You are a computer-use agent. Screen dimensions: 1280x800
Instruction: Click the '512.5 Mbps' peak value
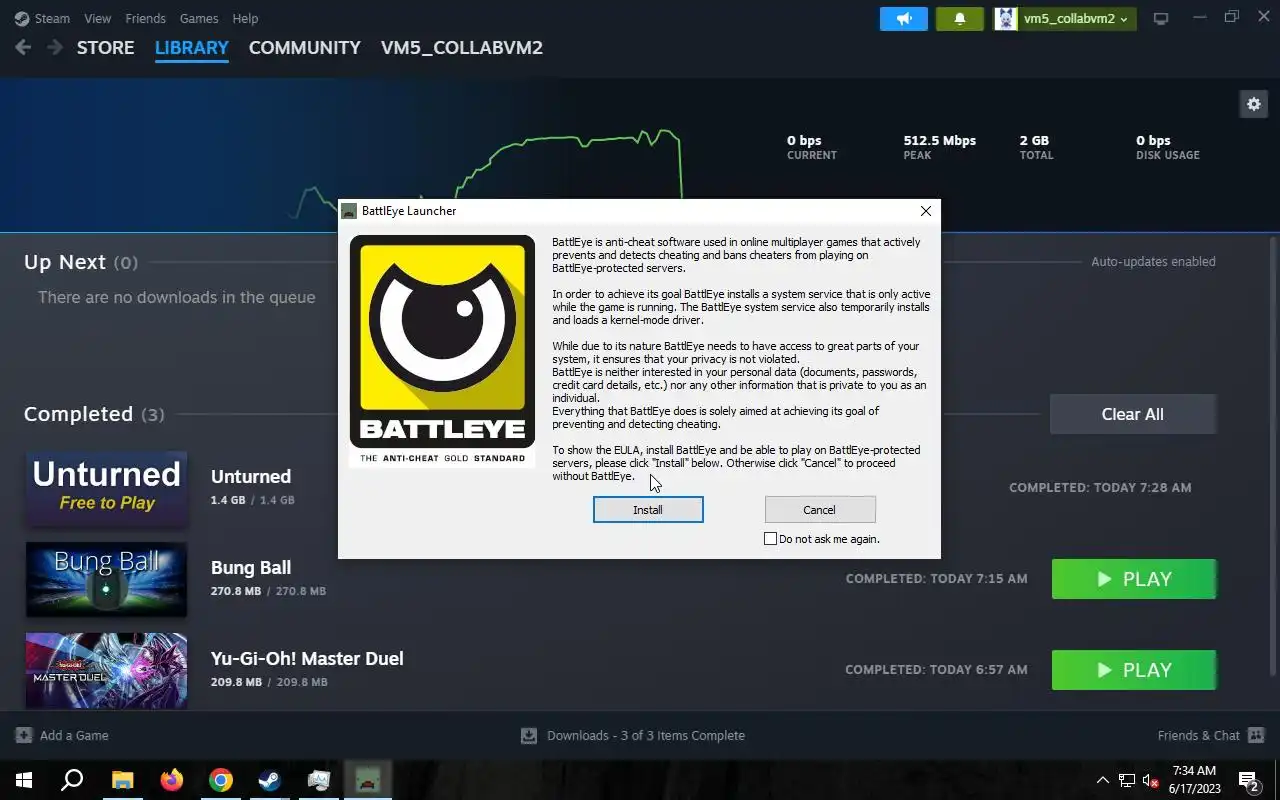coord(940,140)
